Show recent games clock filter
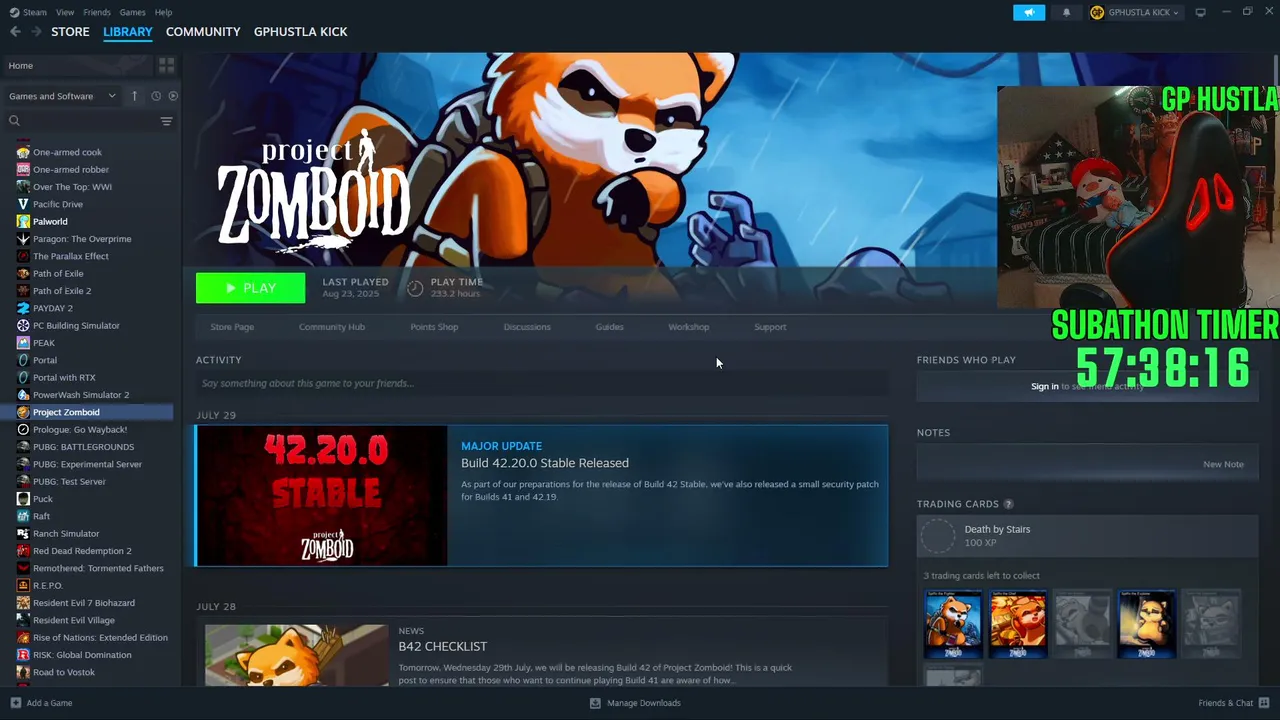 156,96
